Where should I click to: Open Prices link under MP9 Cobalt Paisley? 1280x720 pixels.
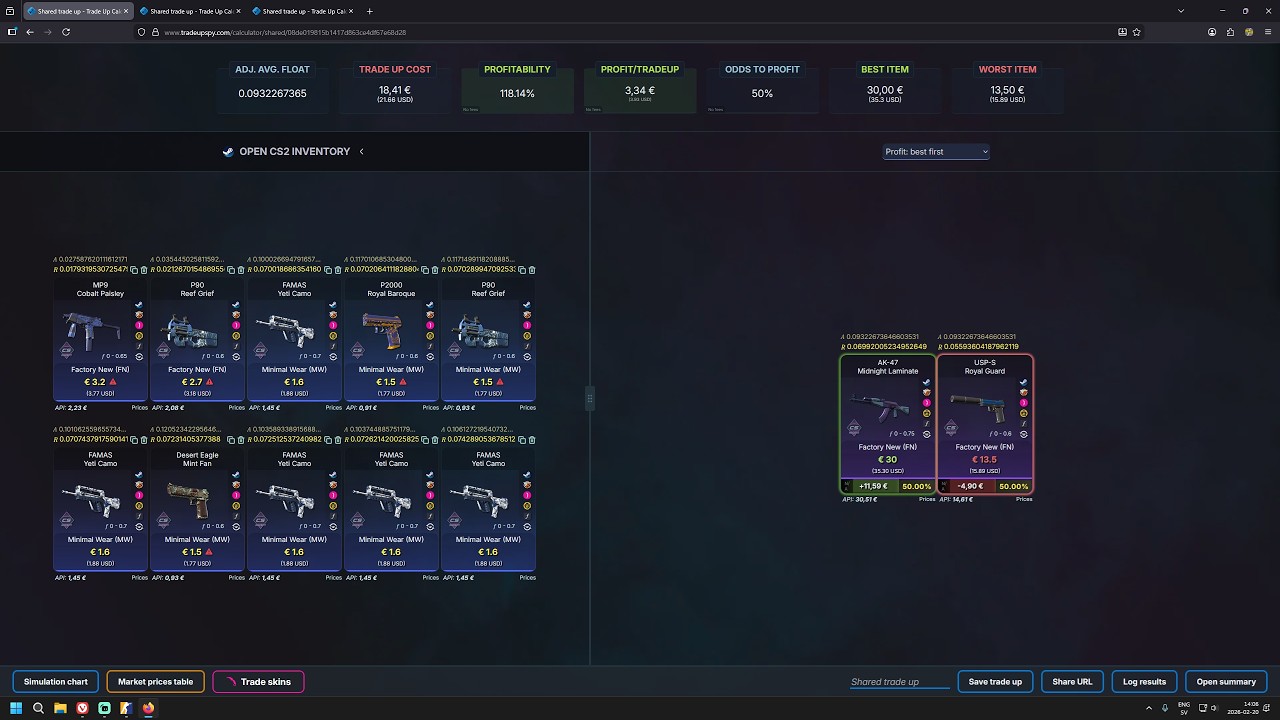139,408
